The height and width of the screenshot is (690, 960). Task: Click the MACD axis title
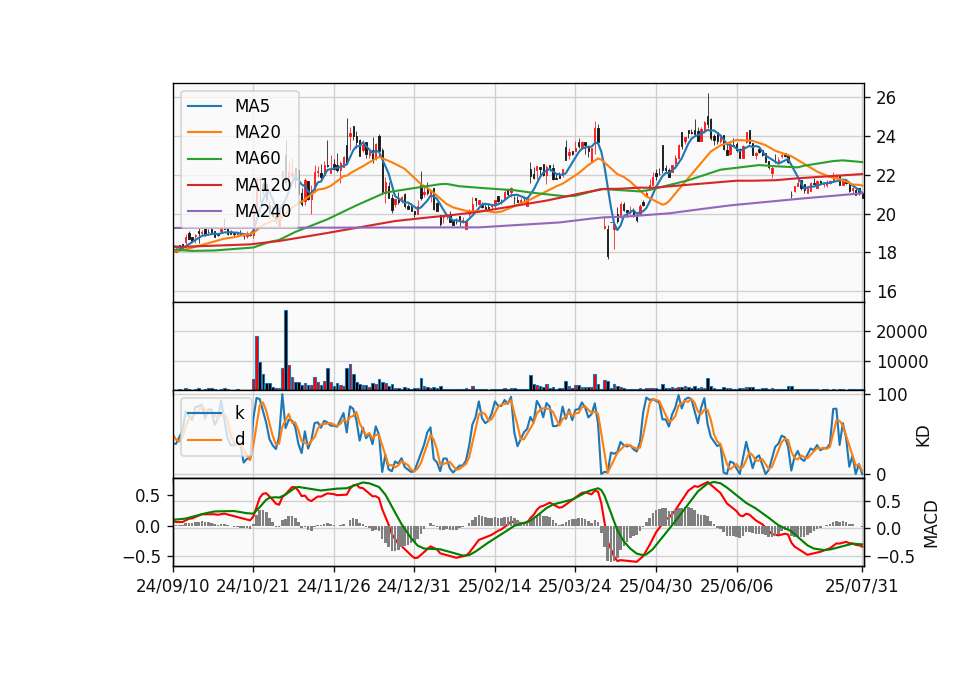pos(931,524)
